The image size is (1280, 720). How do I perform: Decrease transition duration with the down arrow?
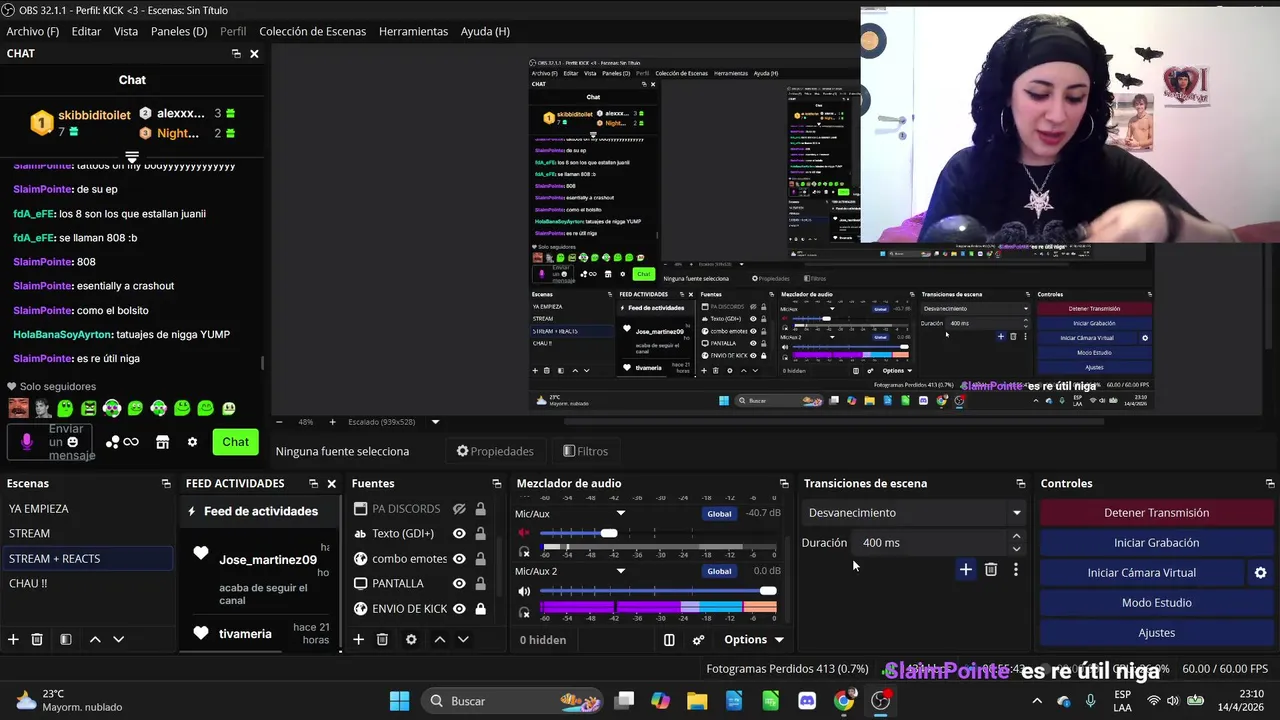coord(1016,549)
